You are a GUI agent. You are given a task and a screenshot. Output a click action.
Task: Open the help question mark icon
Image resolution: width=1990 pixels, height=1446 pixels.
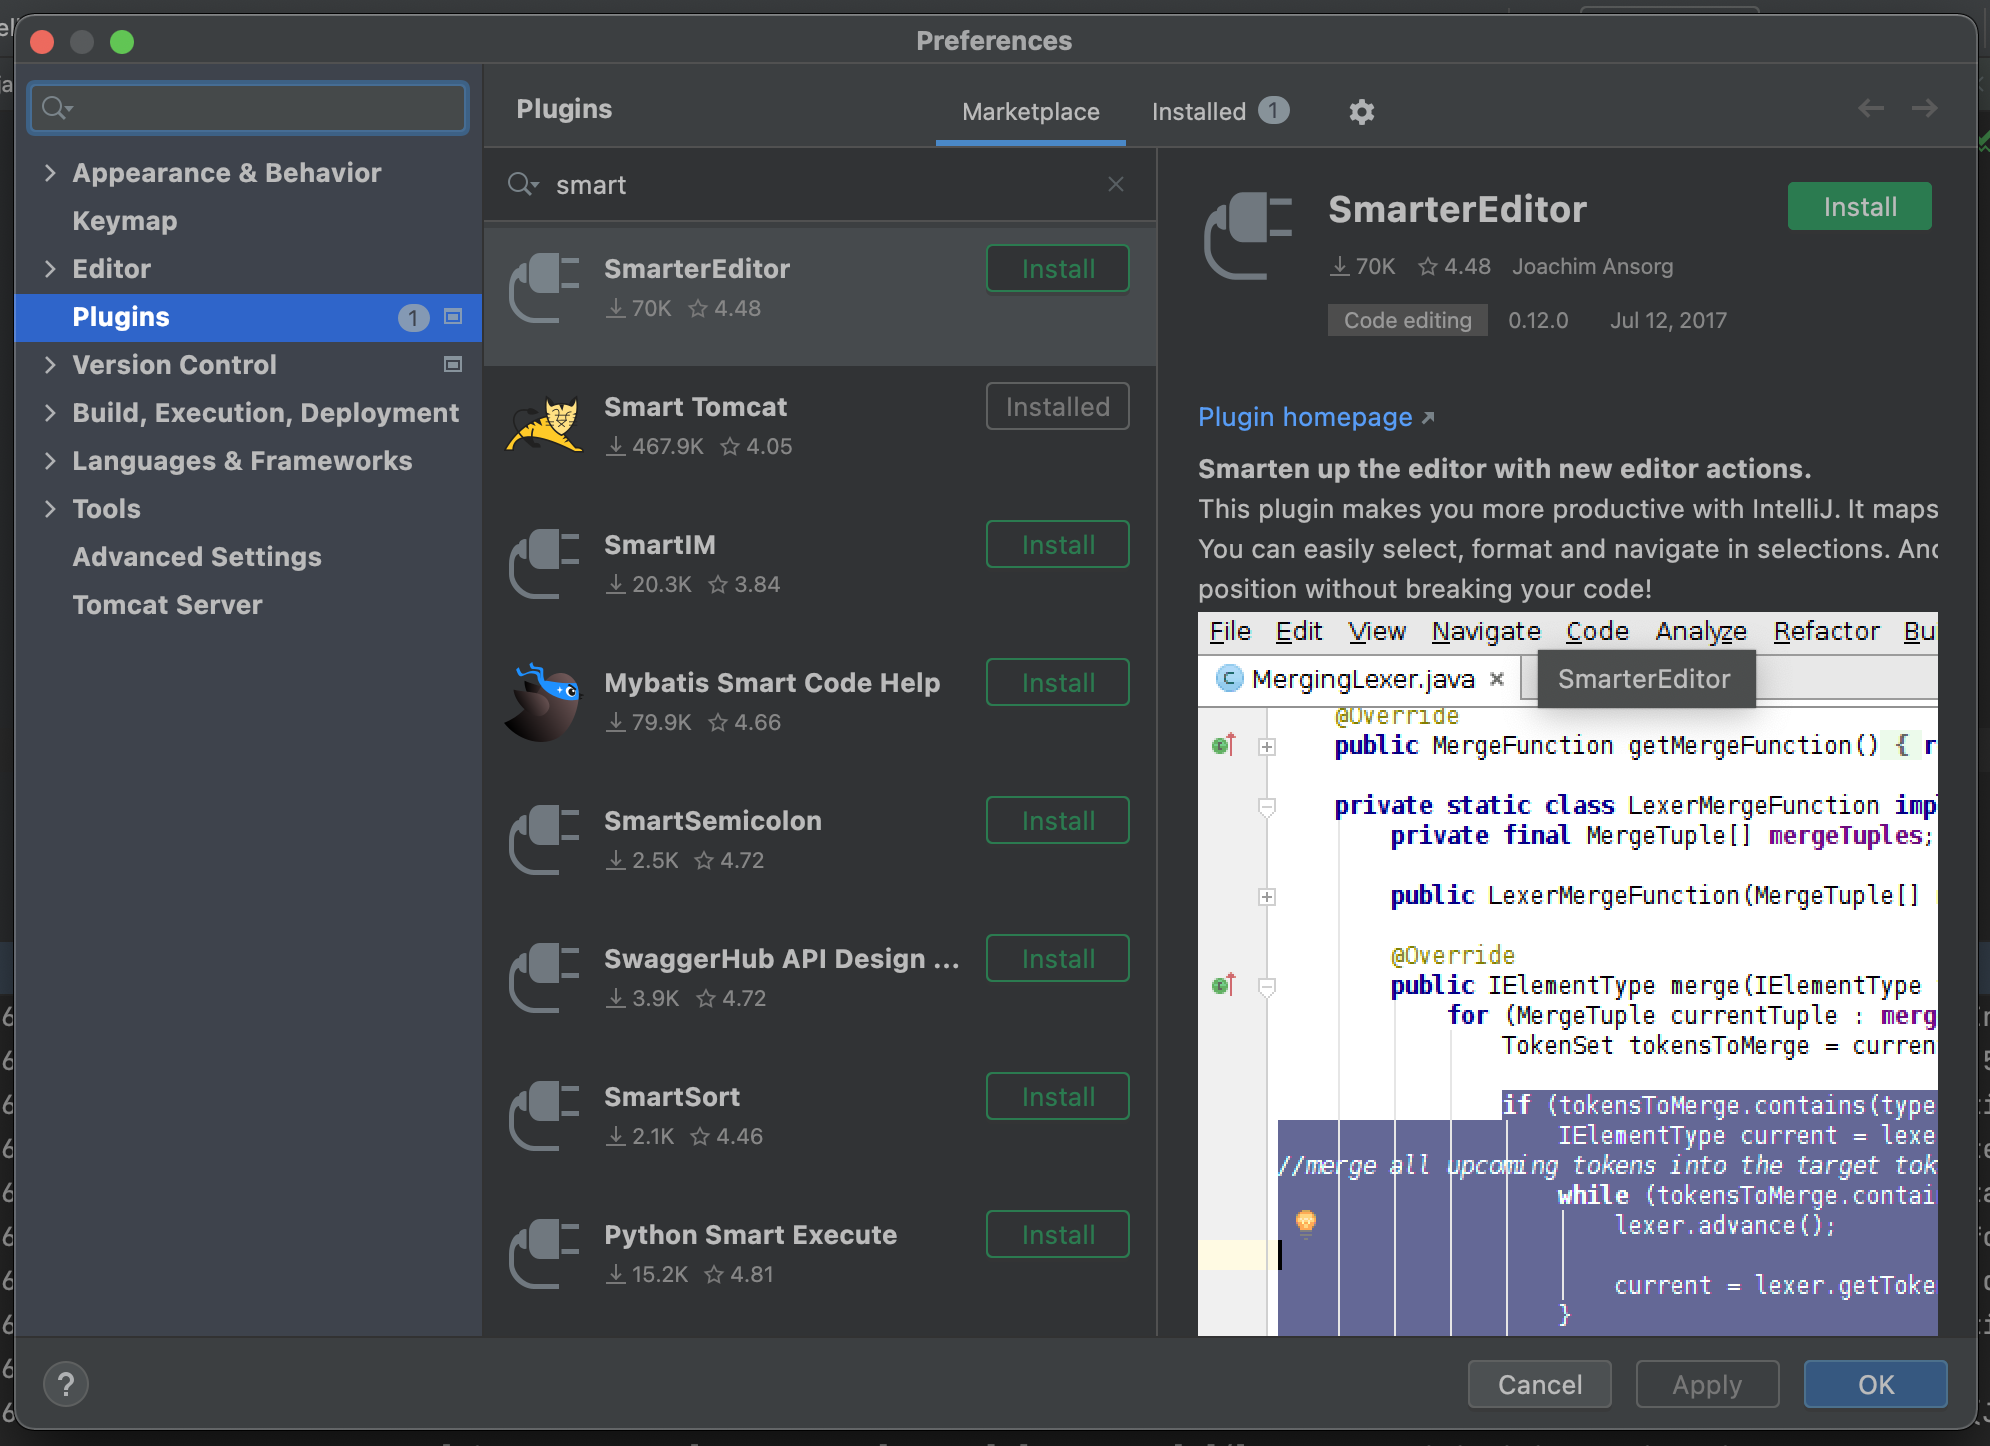coord(66,1384)
